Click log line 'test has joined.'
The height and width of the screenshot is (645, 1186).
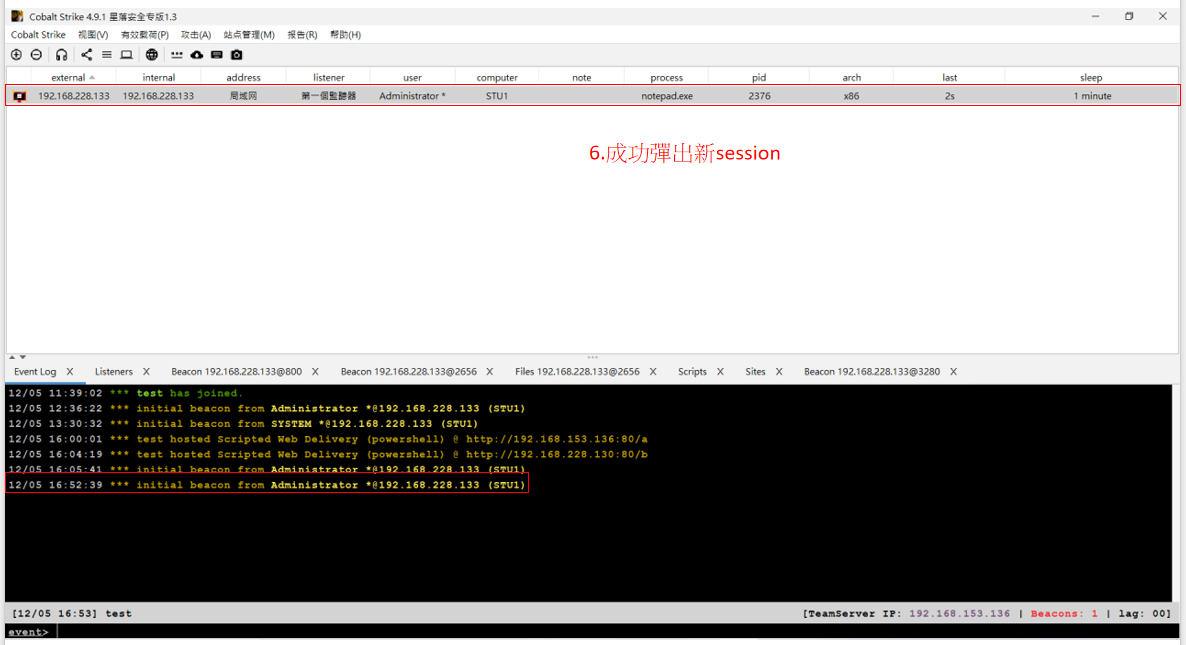tap(126, 393)
